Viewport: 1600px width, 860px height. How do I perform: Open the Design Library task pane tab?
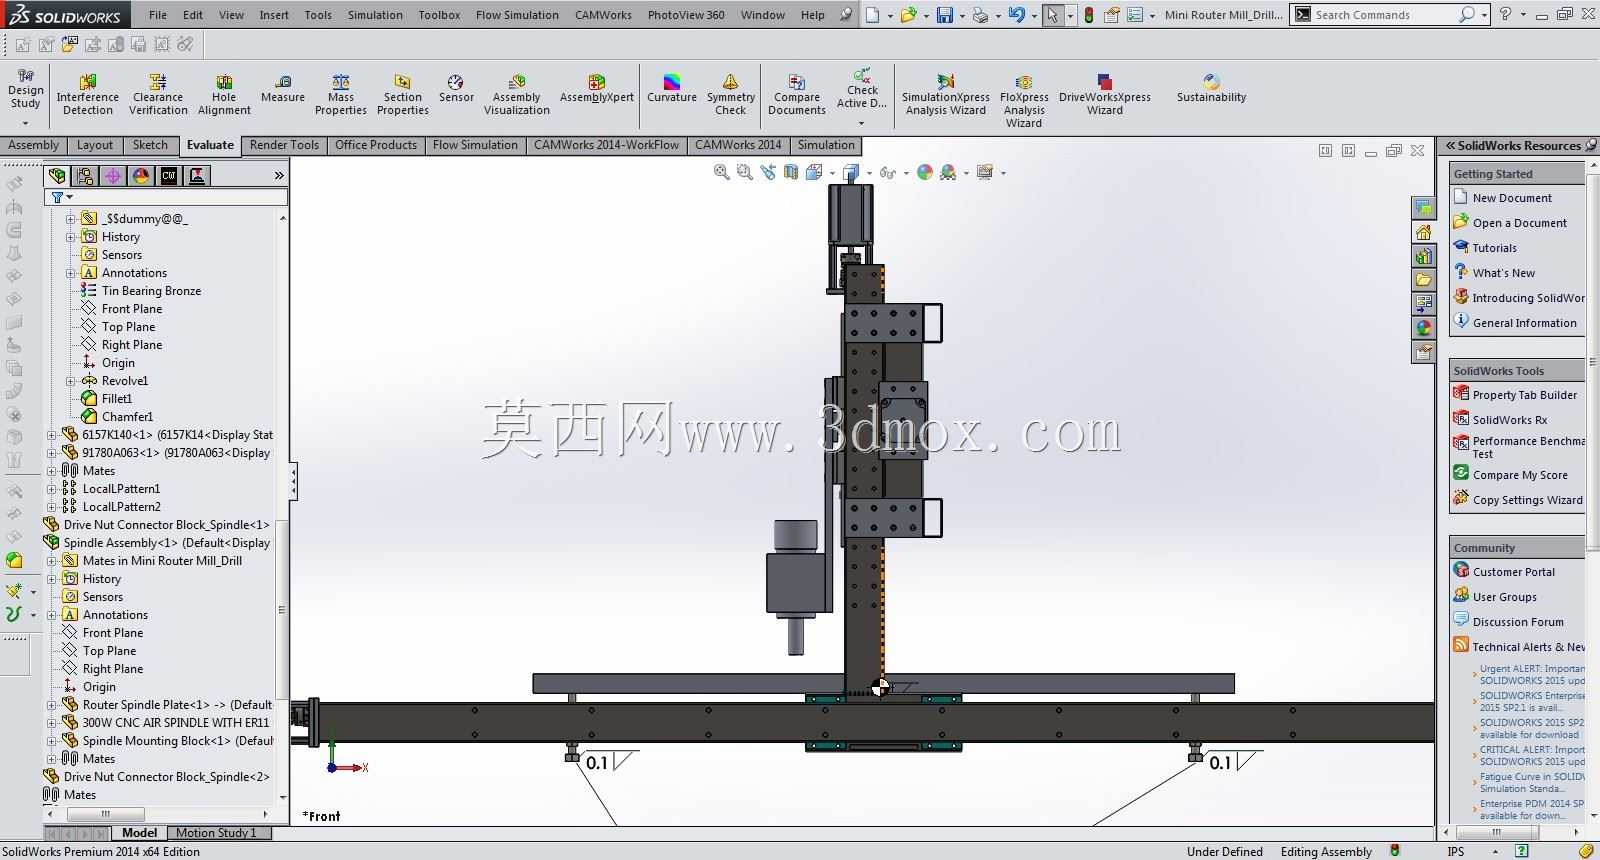1424,256
